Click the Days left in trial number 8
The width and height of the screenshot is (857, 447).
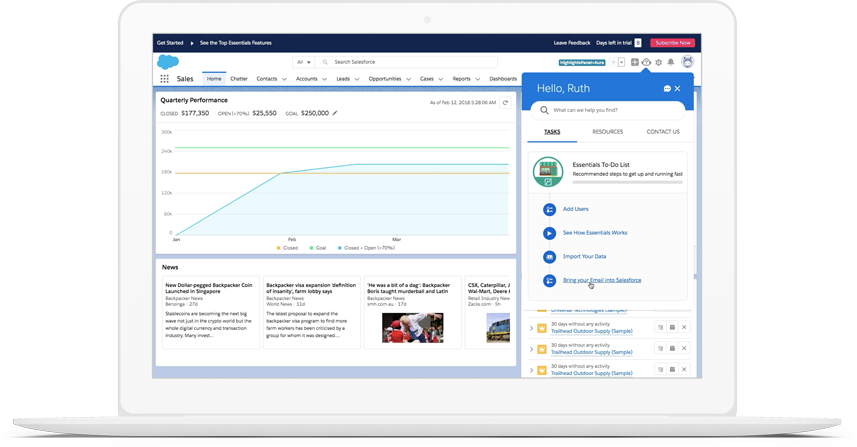click(x=638, y=43)
